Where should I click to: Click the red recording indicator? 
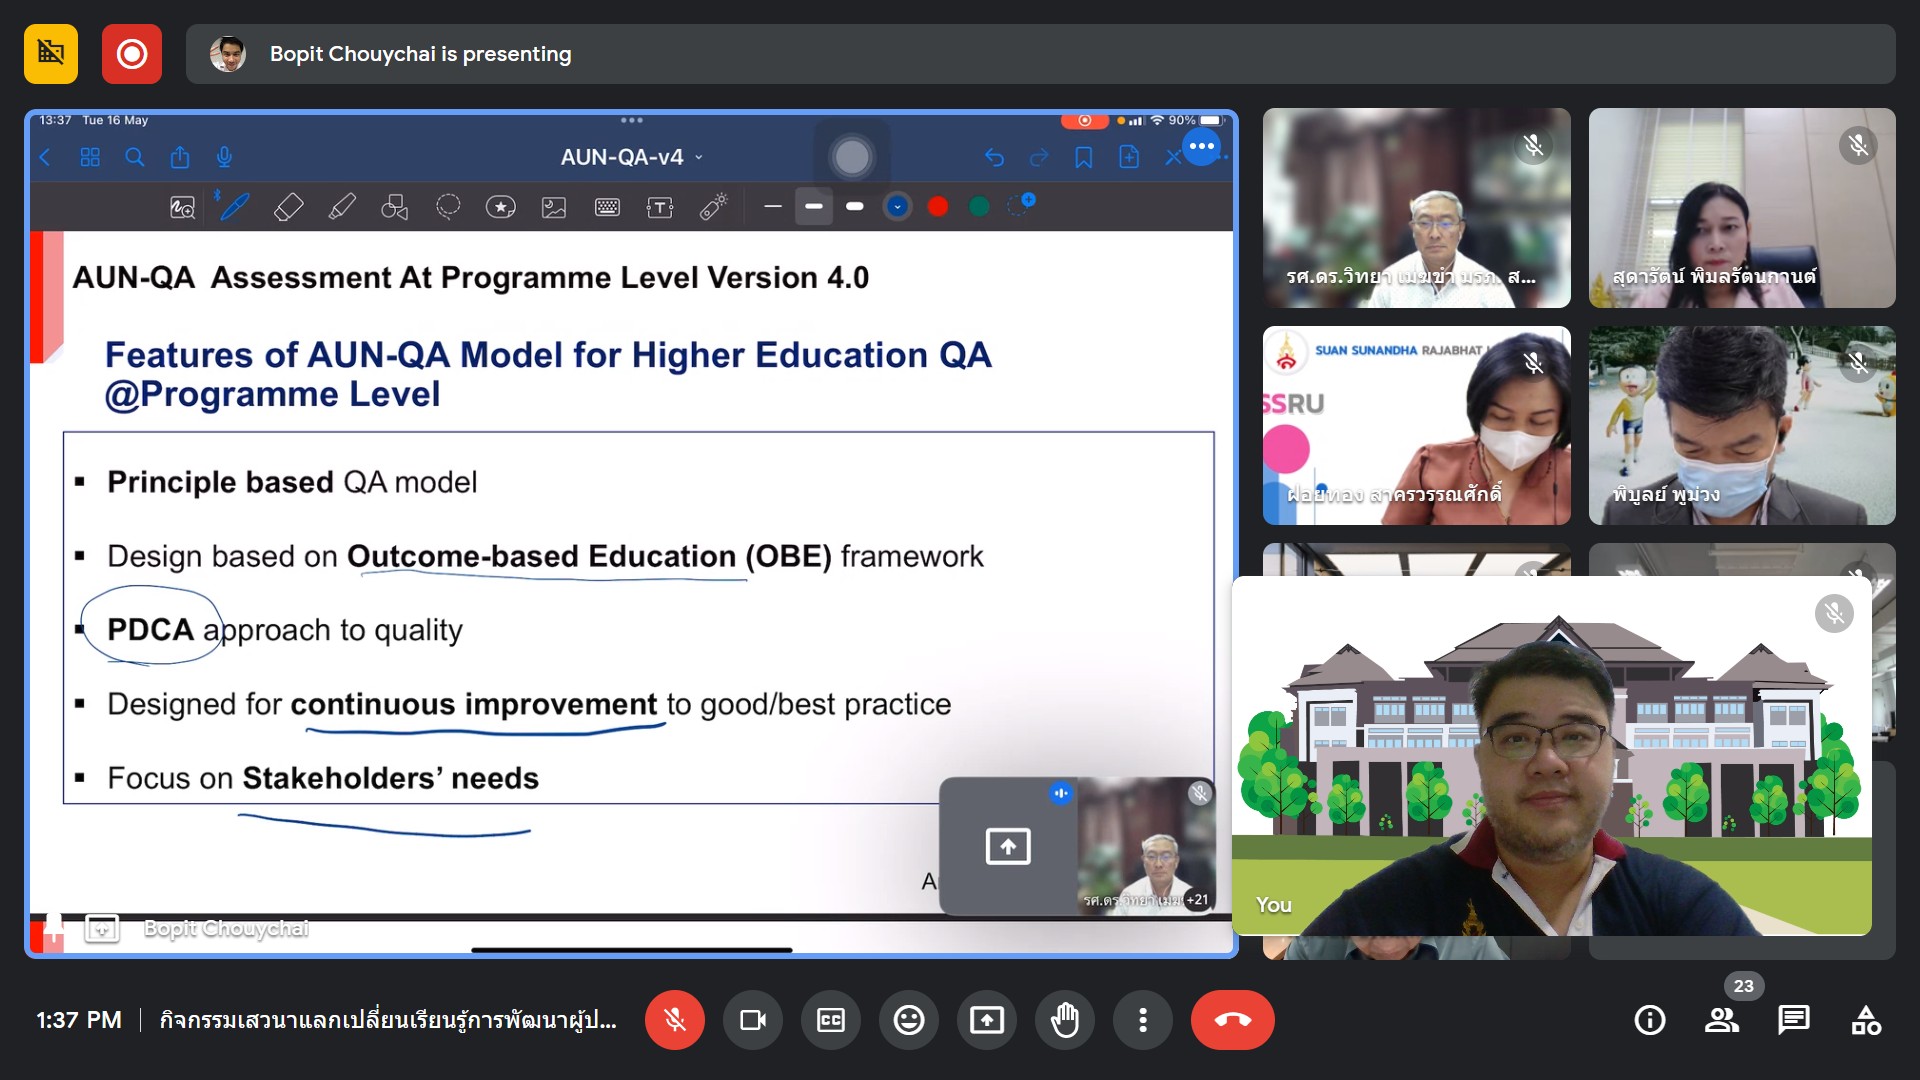pyautogui.click(x=131, y=54)
